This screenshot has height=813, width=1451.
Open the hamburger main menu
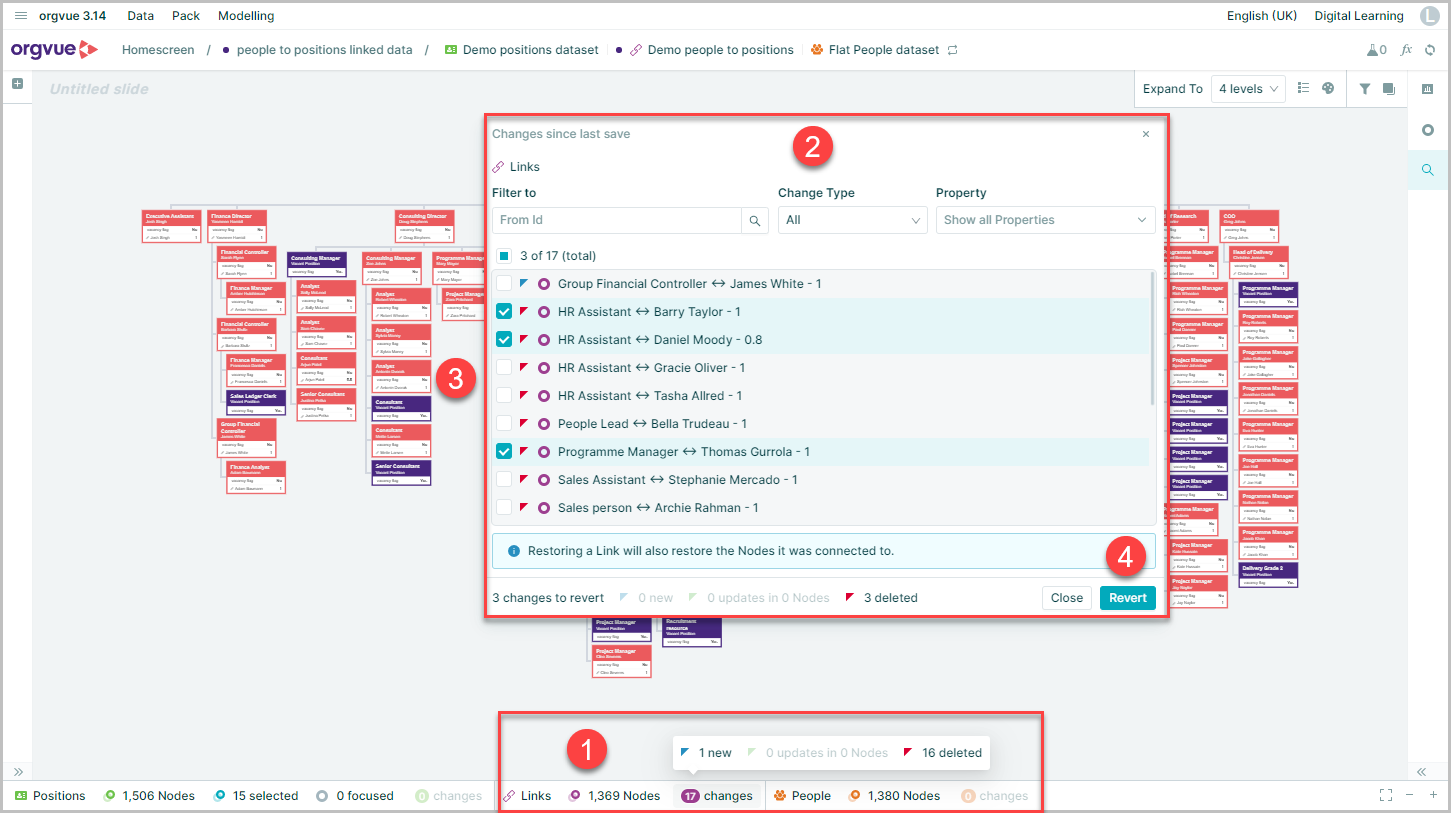coord(20,16)
